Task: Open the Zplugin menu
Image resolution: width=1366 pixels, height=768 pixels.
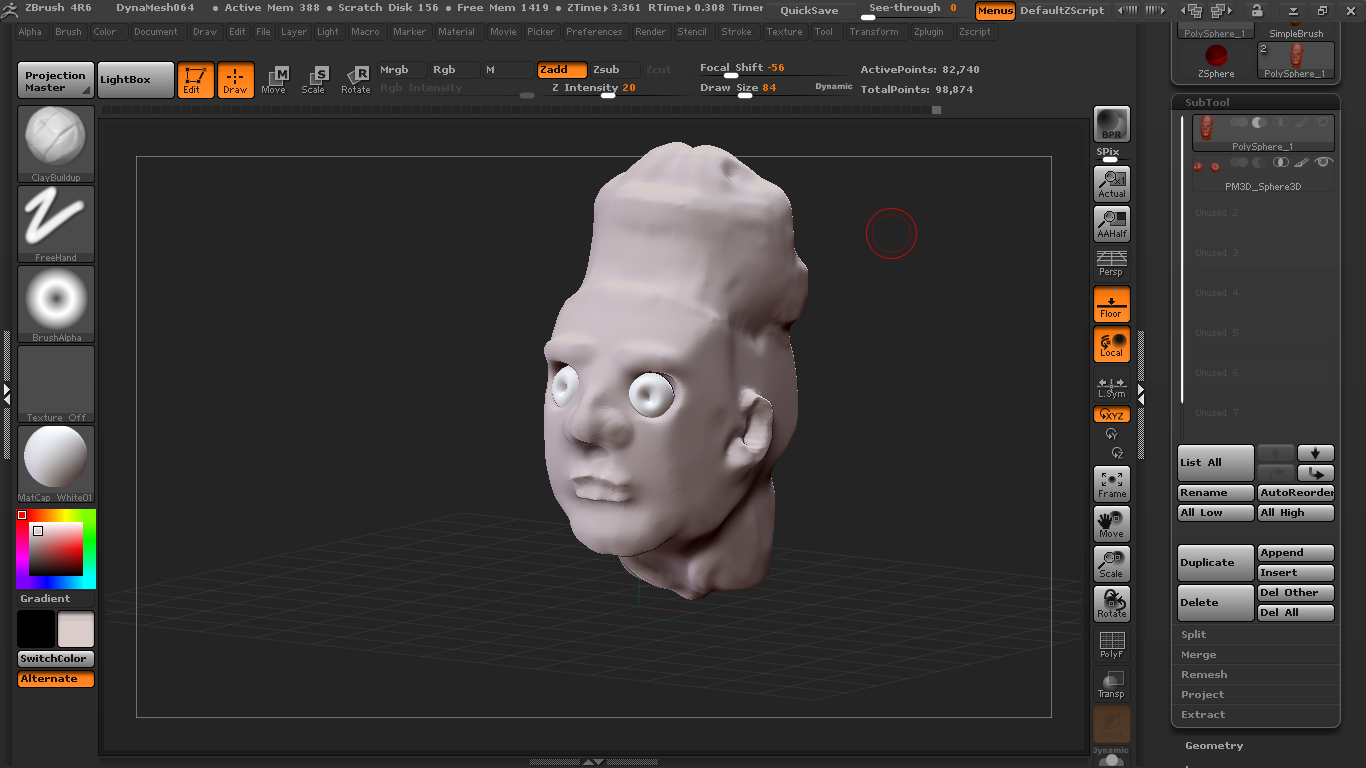Action: point(928,32)
